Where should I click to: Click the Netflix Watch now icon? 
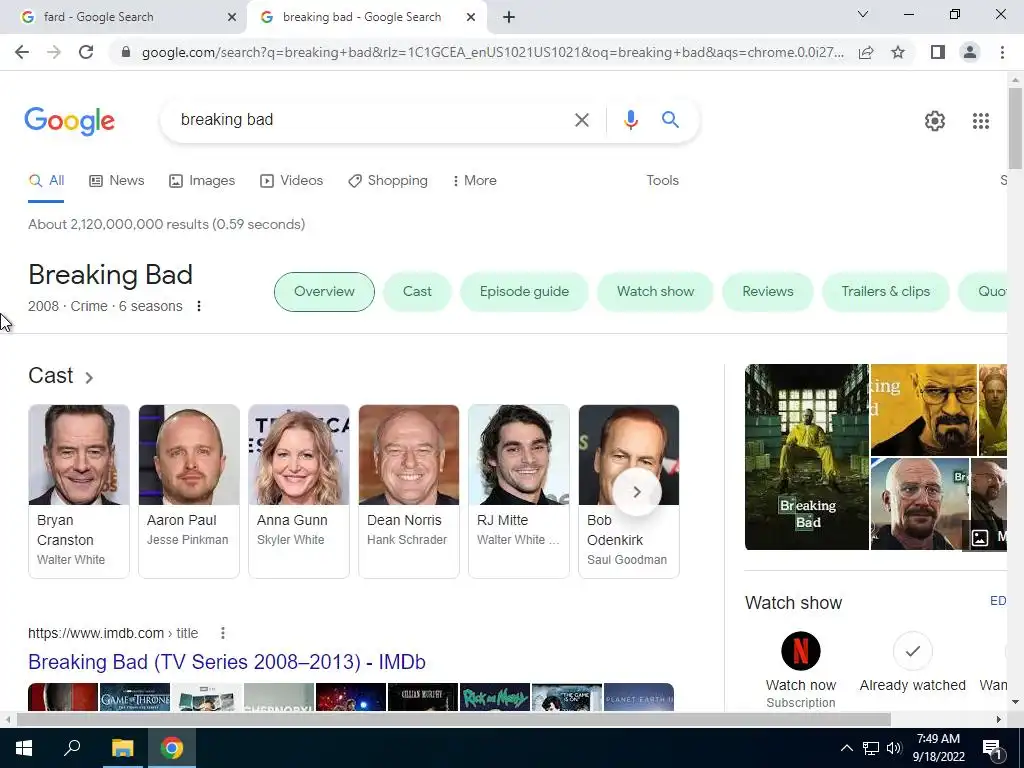click(801, 651)
